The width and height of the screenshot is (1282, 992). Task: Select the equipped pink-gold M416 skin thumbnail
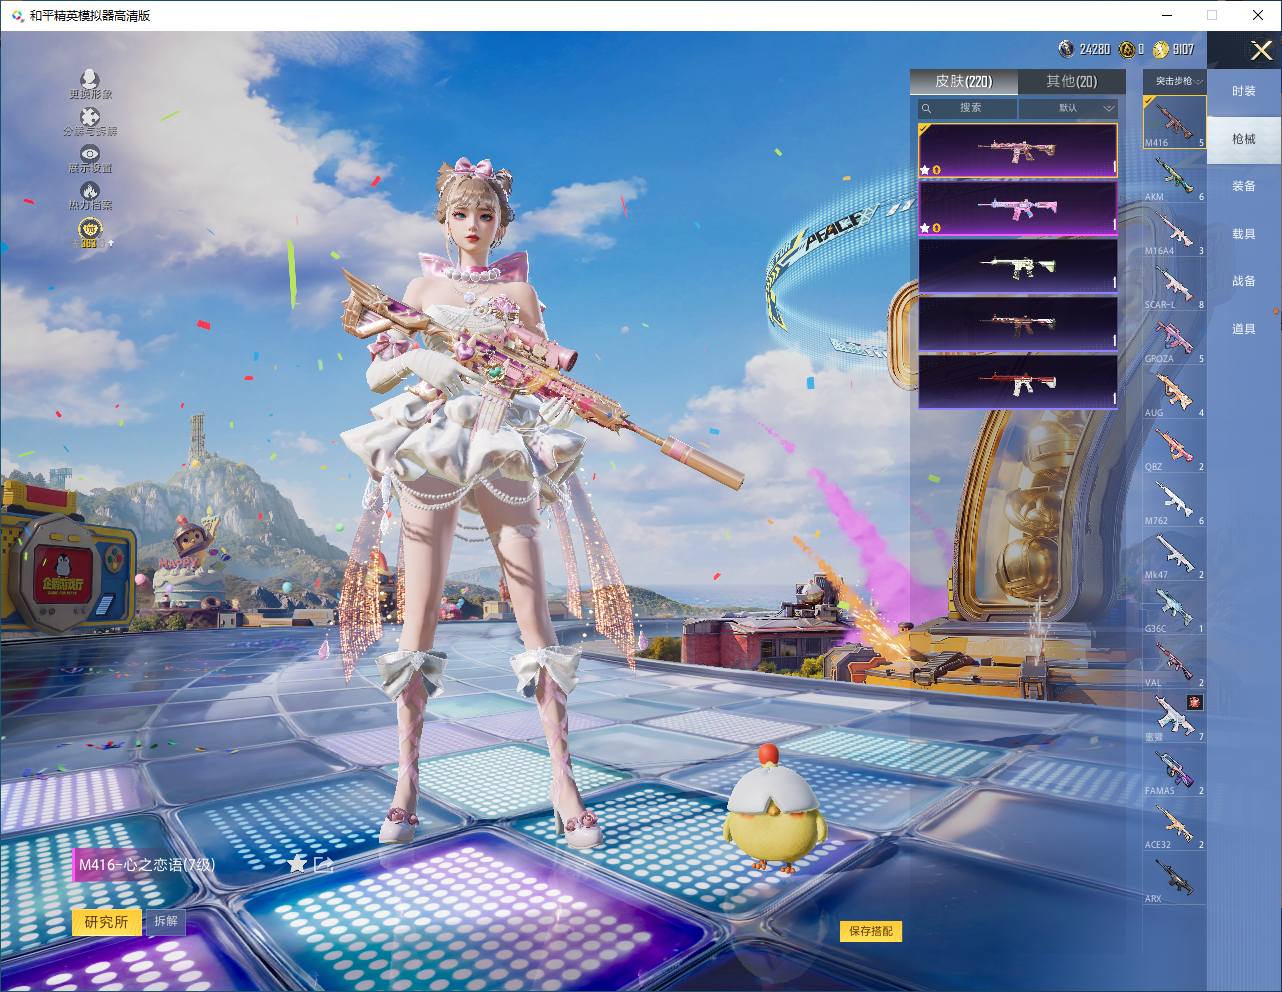tap(1018, 151)
